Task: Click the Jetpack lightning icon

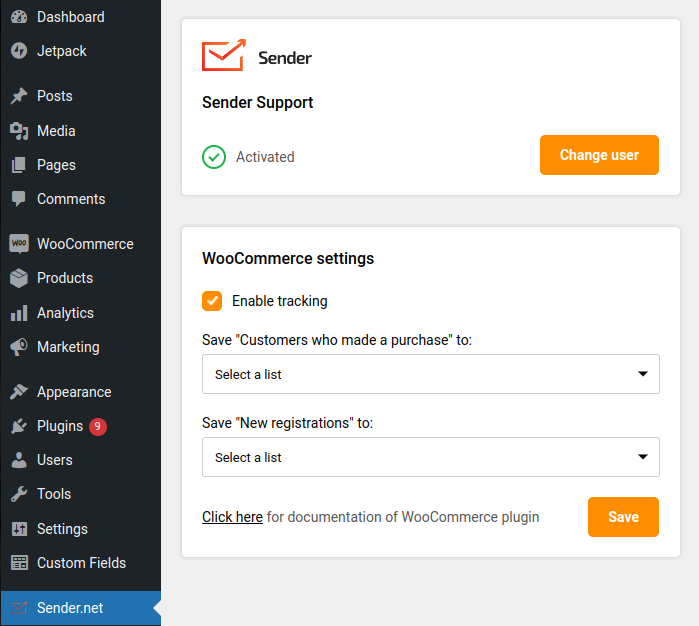Action: coord(19,51)
